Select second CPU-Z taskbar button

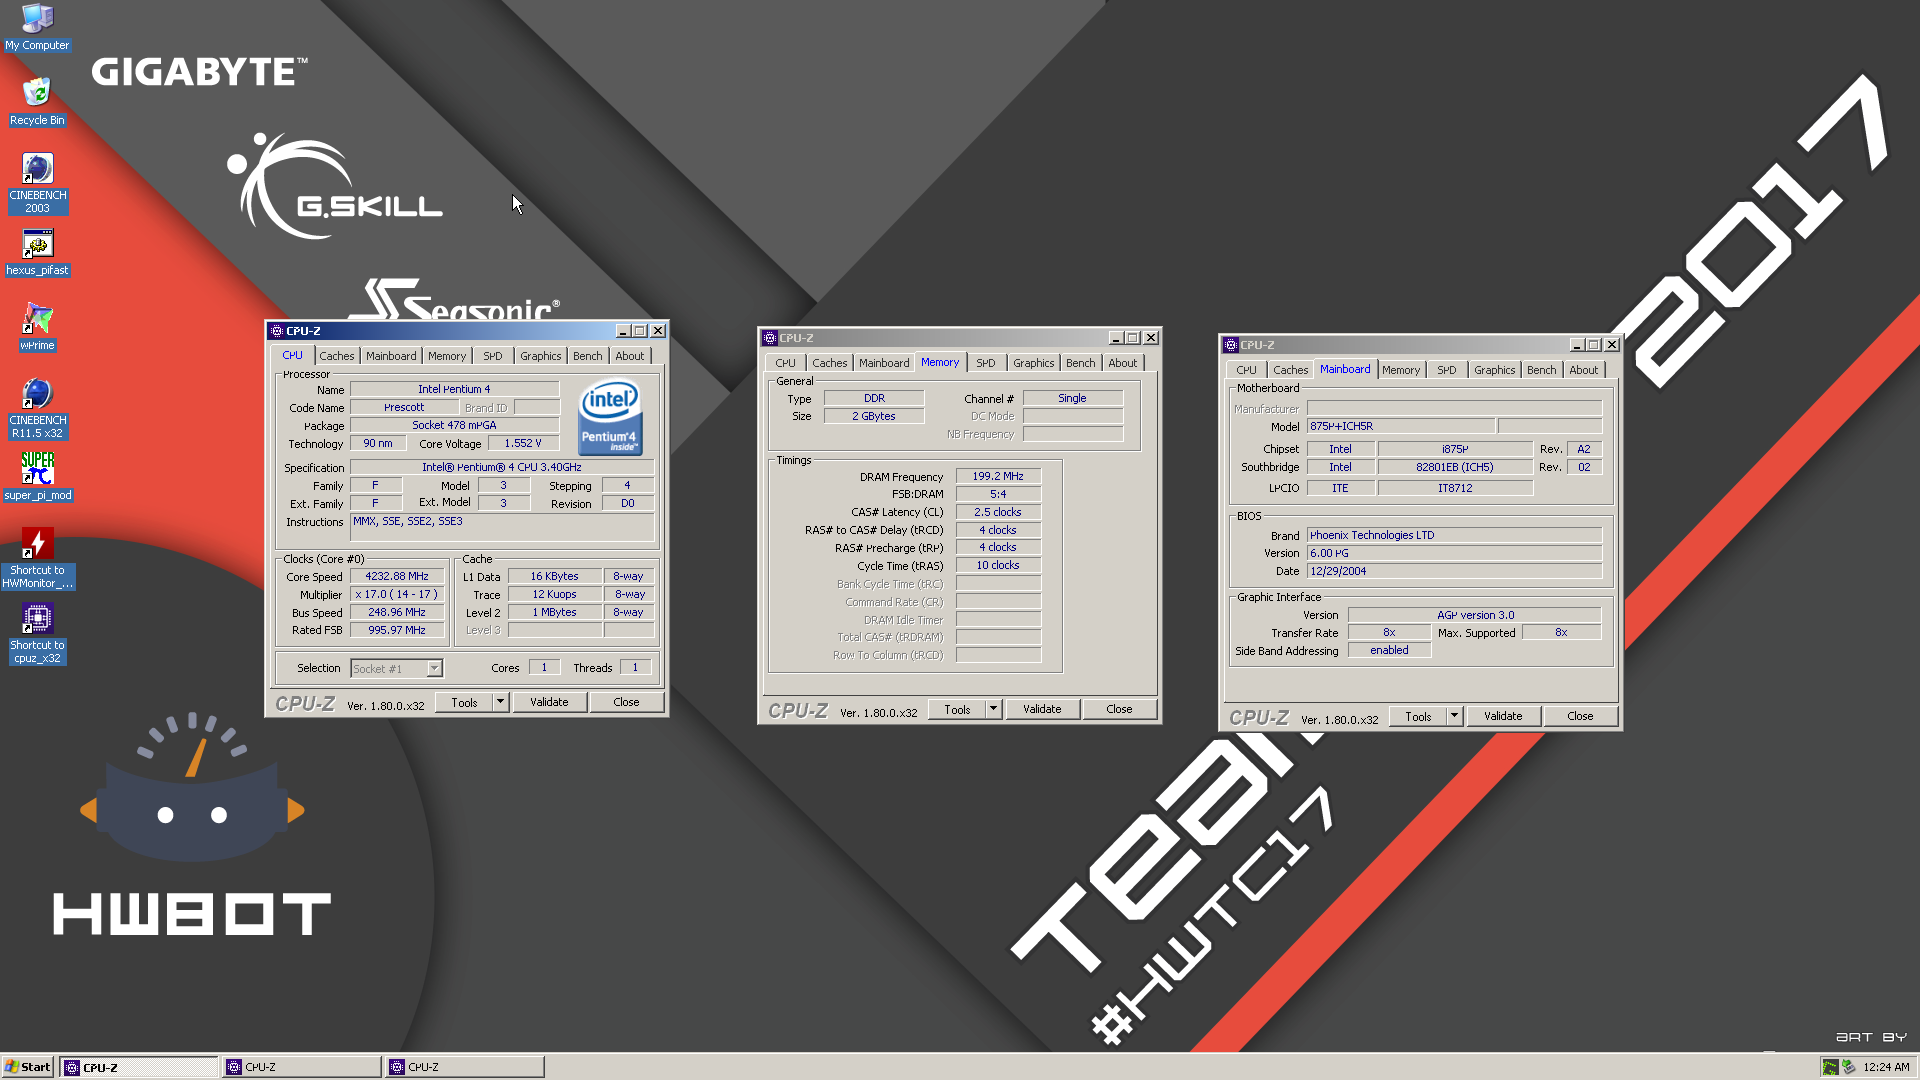[302, 1067]
